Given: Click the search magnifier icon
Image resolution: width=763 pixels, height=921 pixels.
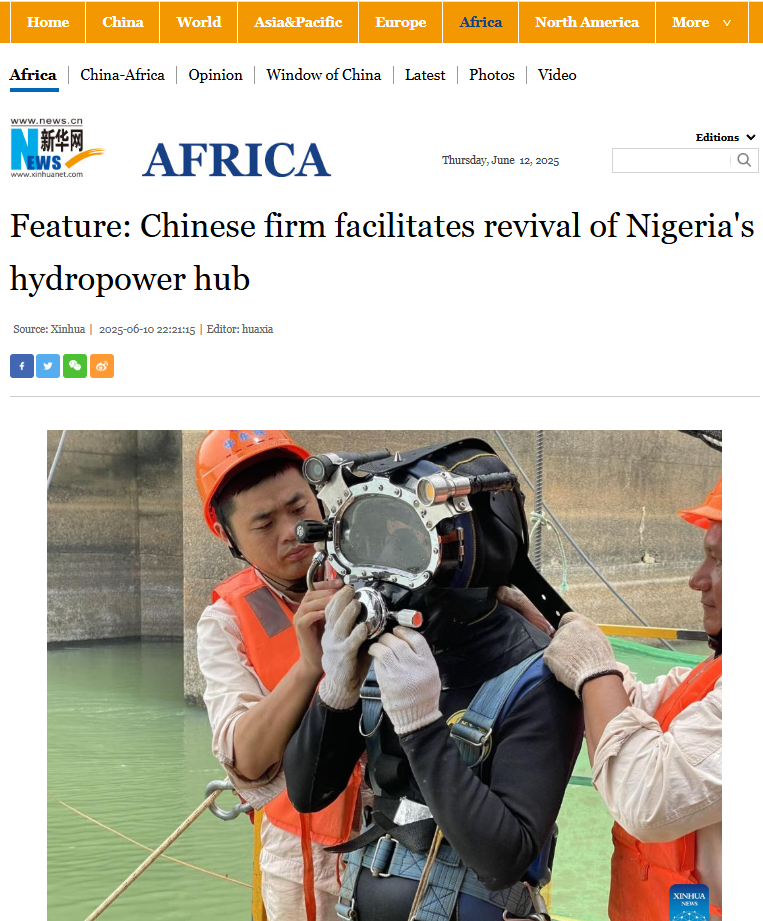Looking at the screenshot, I should [744, 160].
